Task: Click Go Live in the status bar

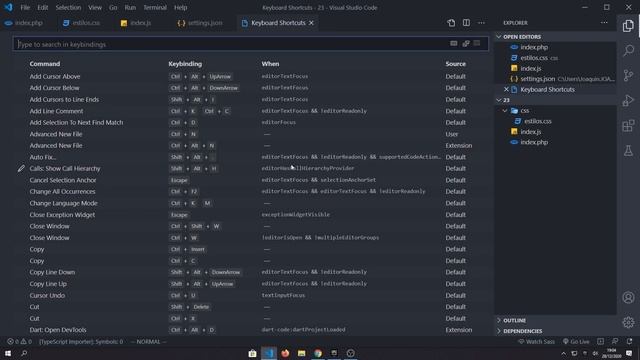Action: coord(576,342)
